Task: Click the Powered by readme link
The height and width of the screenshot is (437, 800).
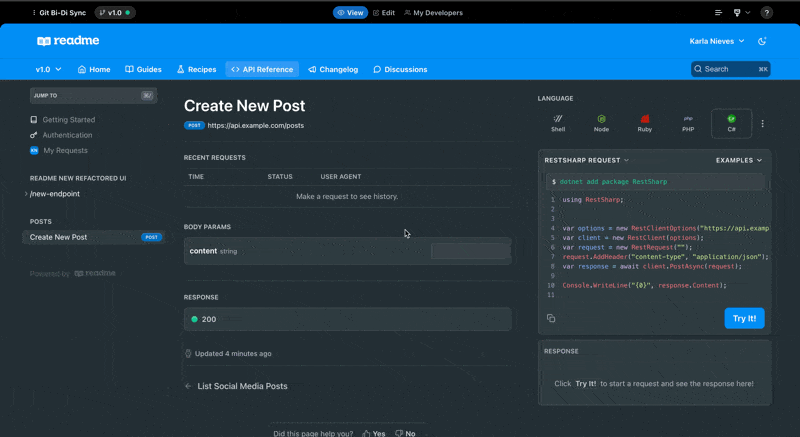Action: coord(72,273)
